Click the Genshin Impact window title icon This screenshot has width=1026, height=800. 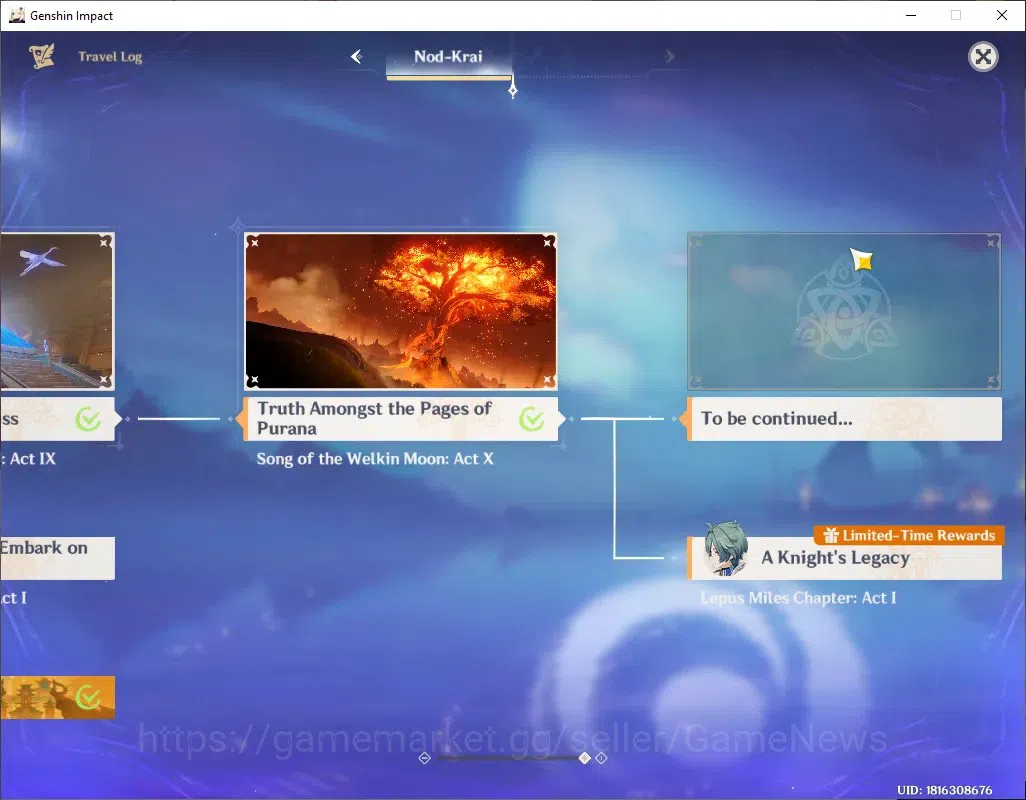(x=16, y=15)
